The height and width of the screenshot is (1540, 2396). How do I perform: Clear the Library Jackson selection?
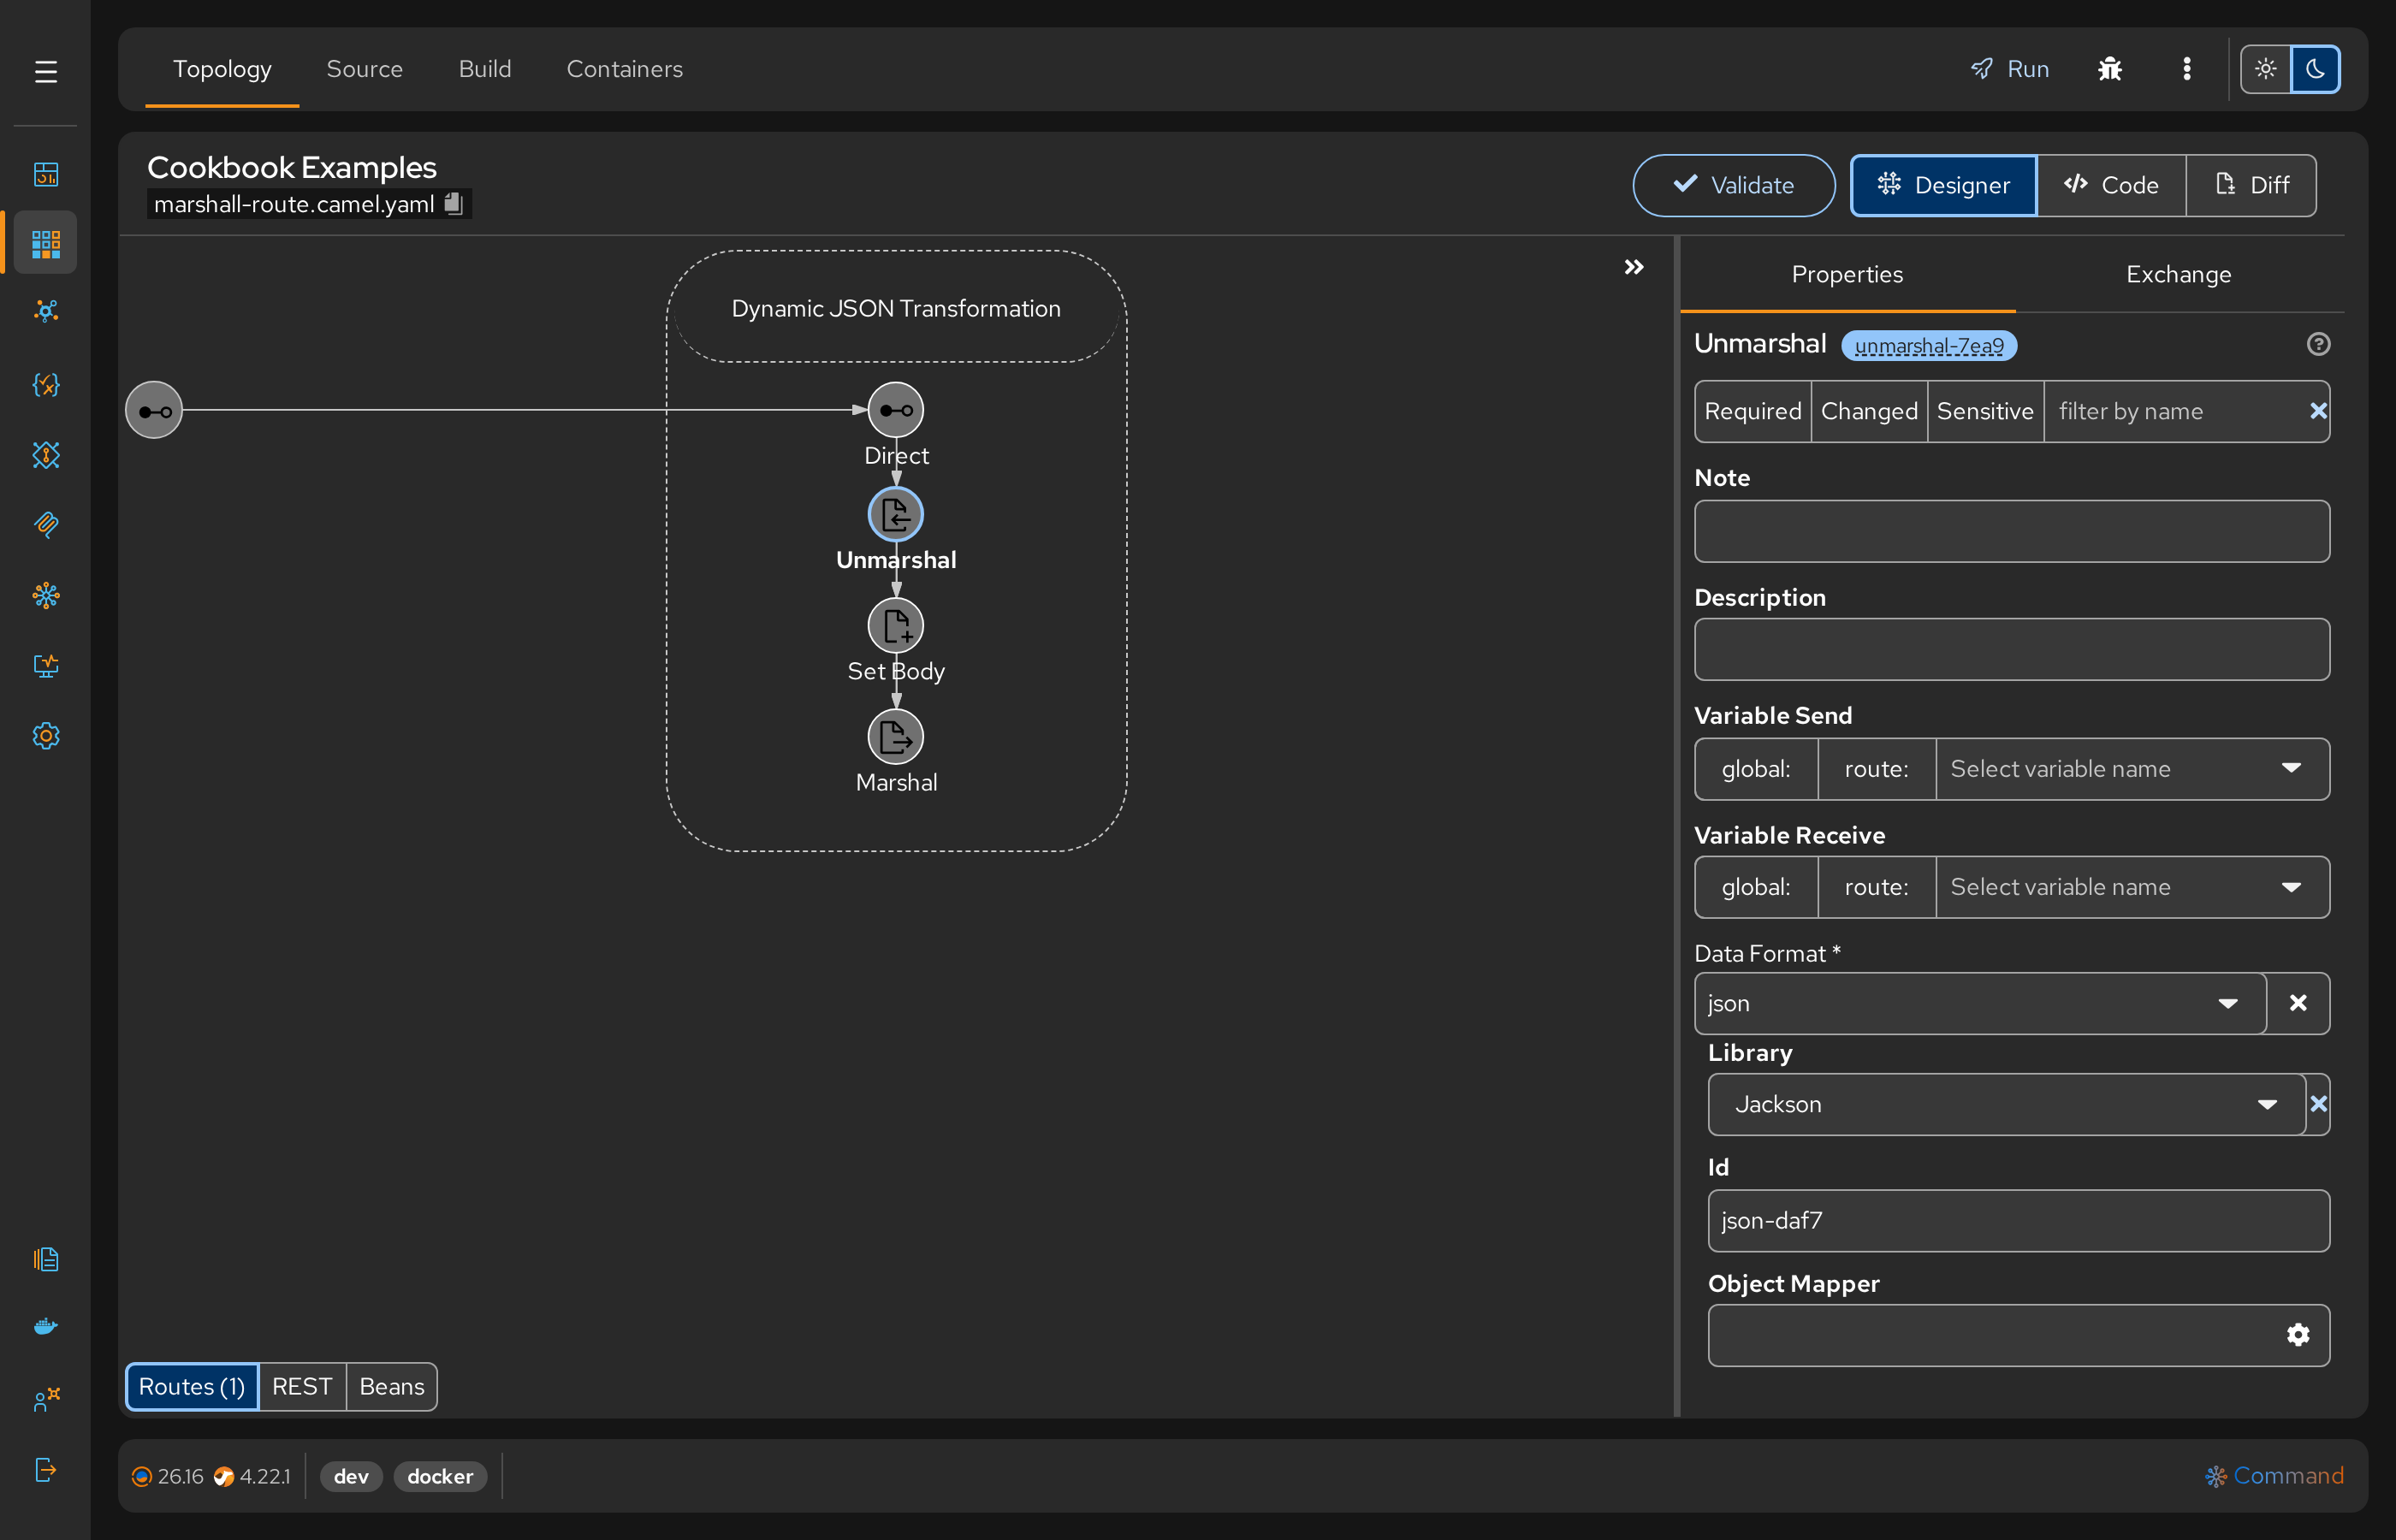pyautogui.click(x=2318, y=1104)
